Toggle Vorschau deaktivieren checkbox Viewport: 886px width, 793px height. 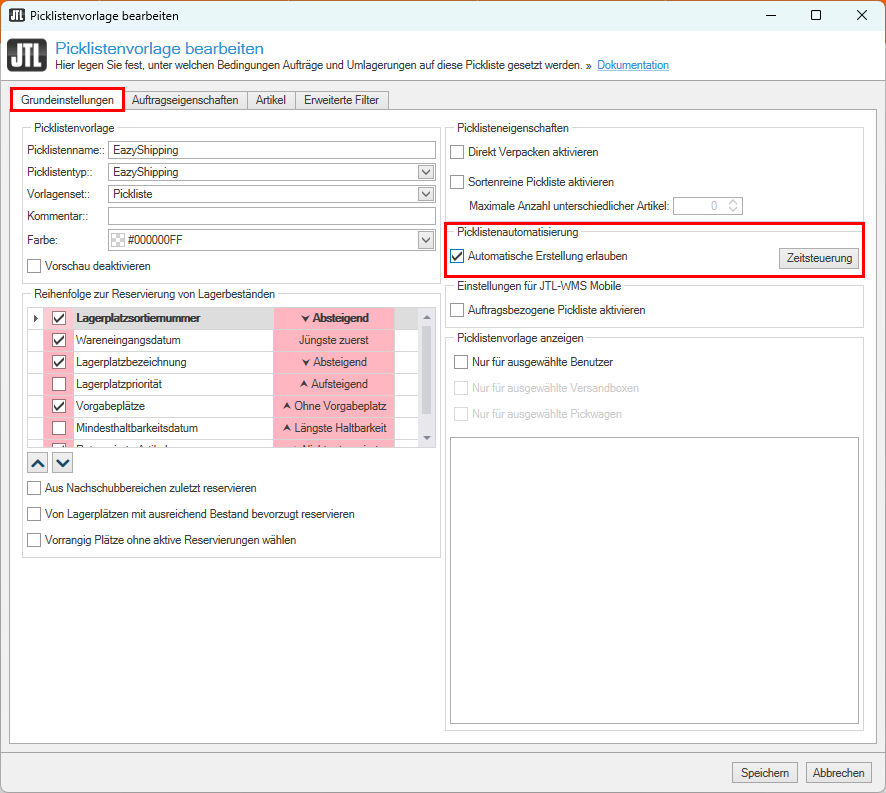(x=35, y=266)
